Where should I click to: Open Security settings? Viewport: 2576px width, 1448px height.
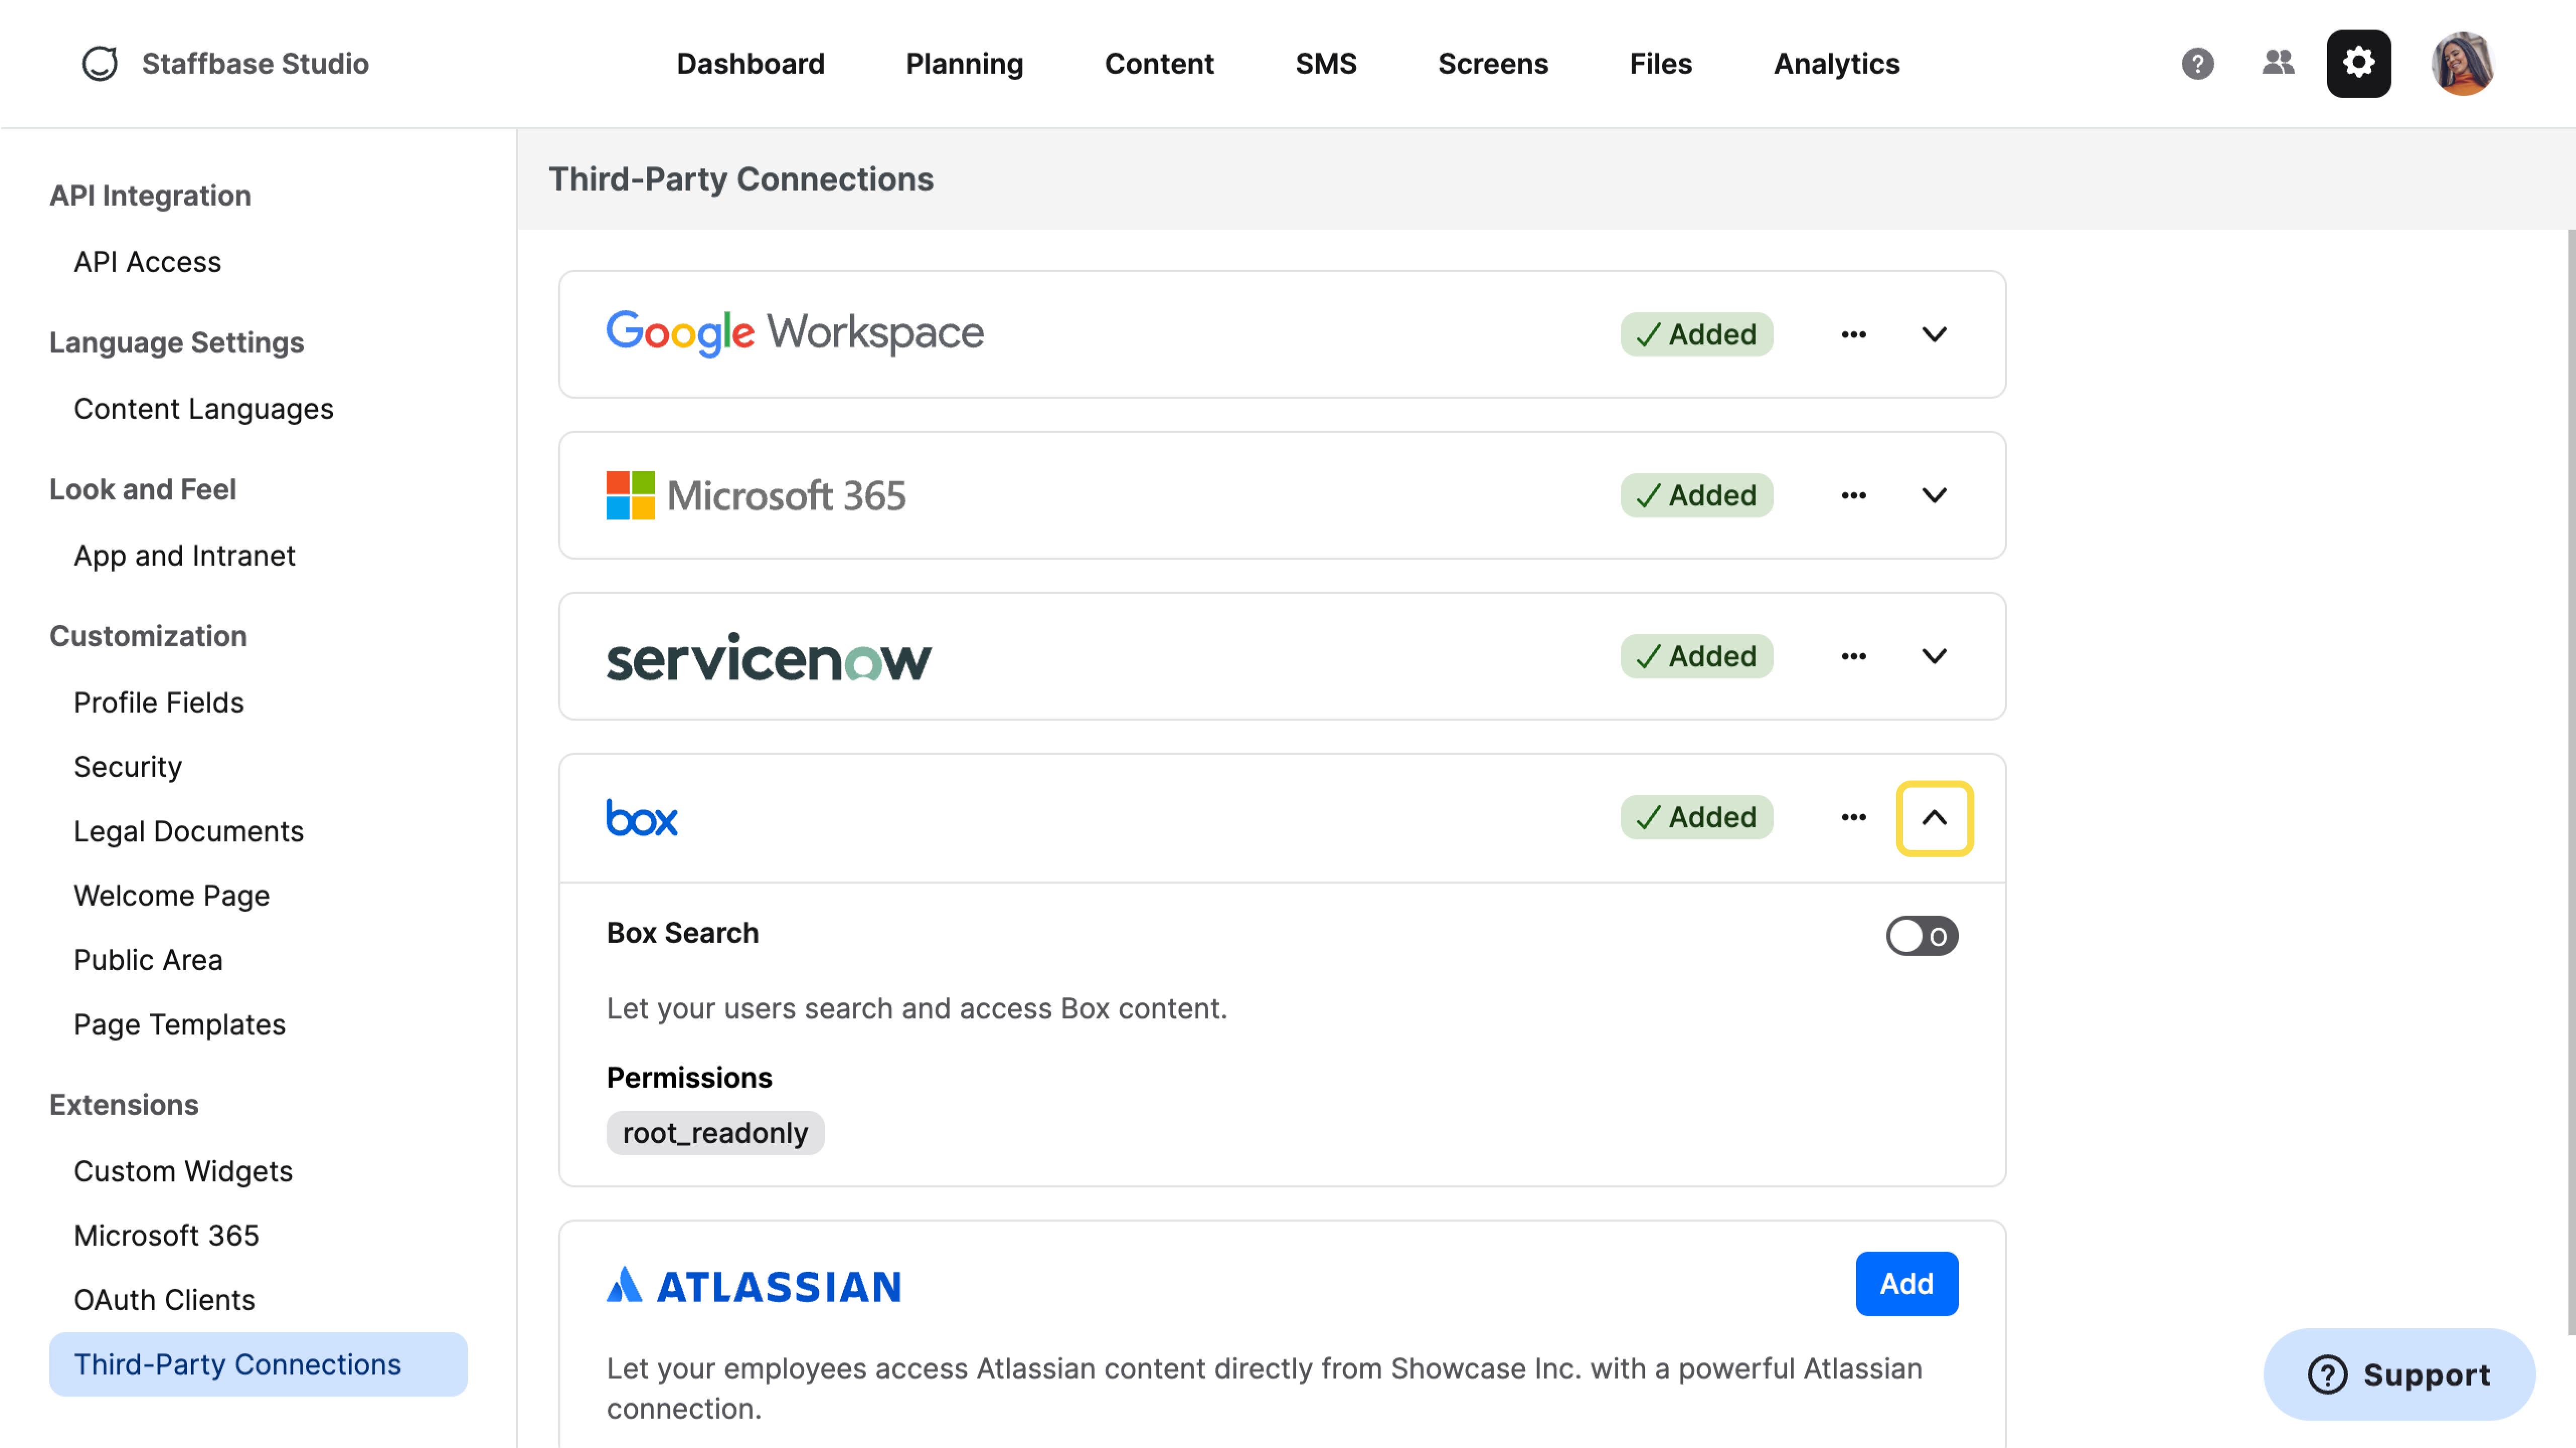(127, 767)
